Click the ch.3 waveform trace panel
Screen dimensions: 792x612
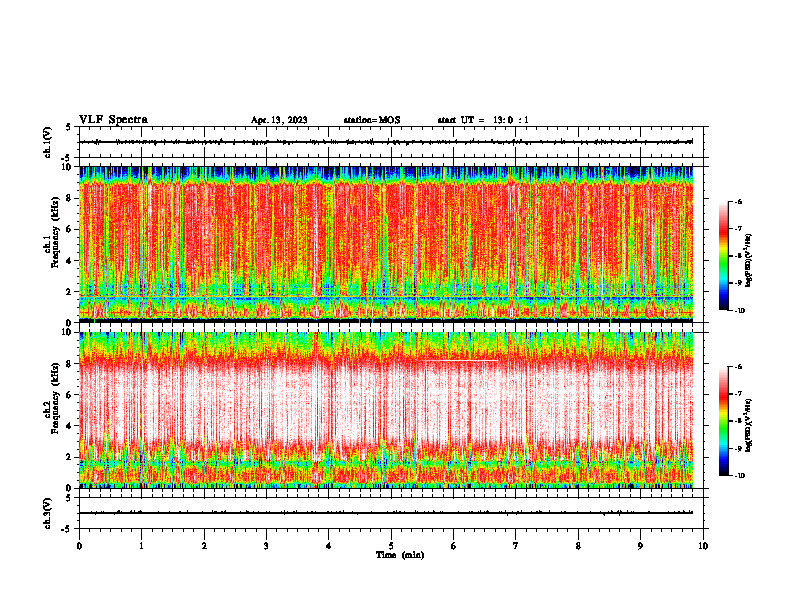click(390, 513)
